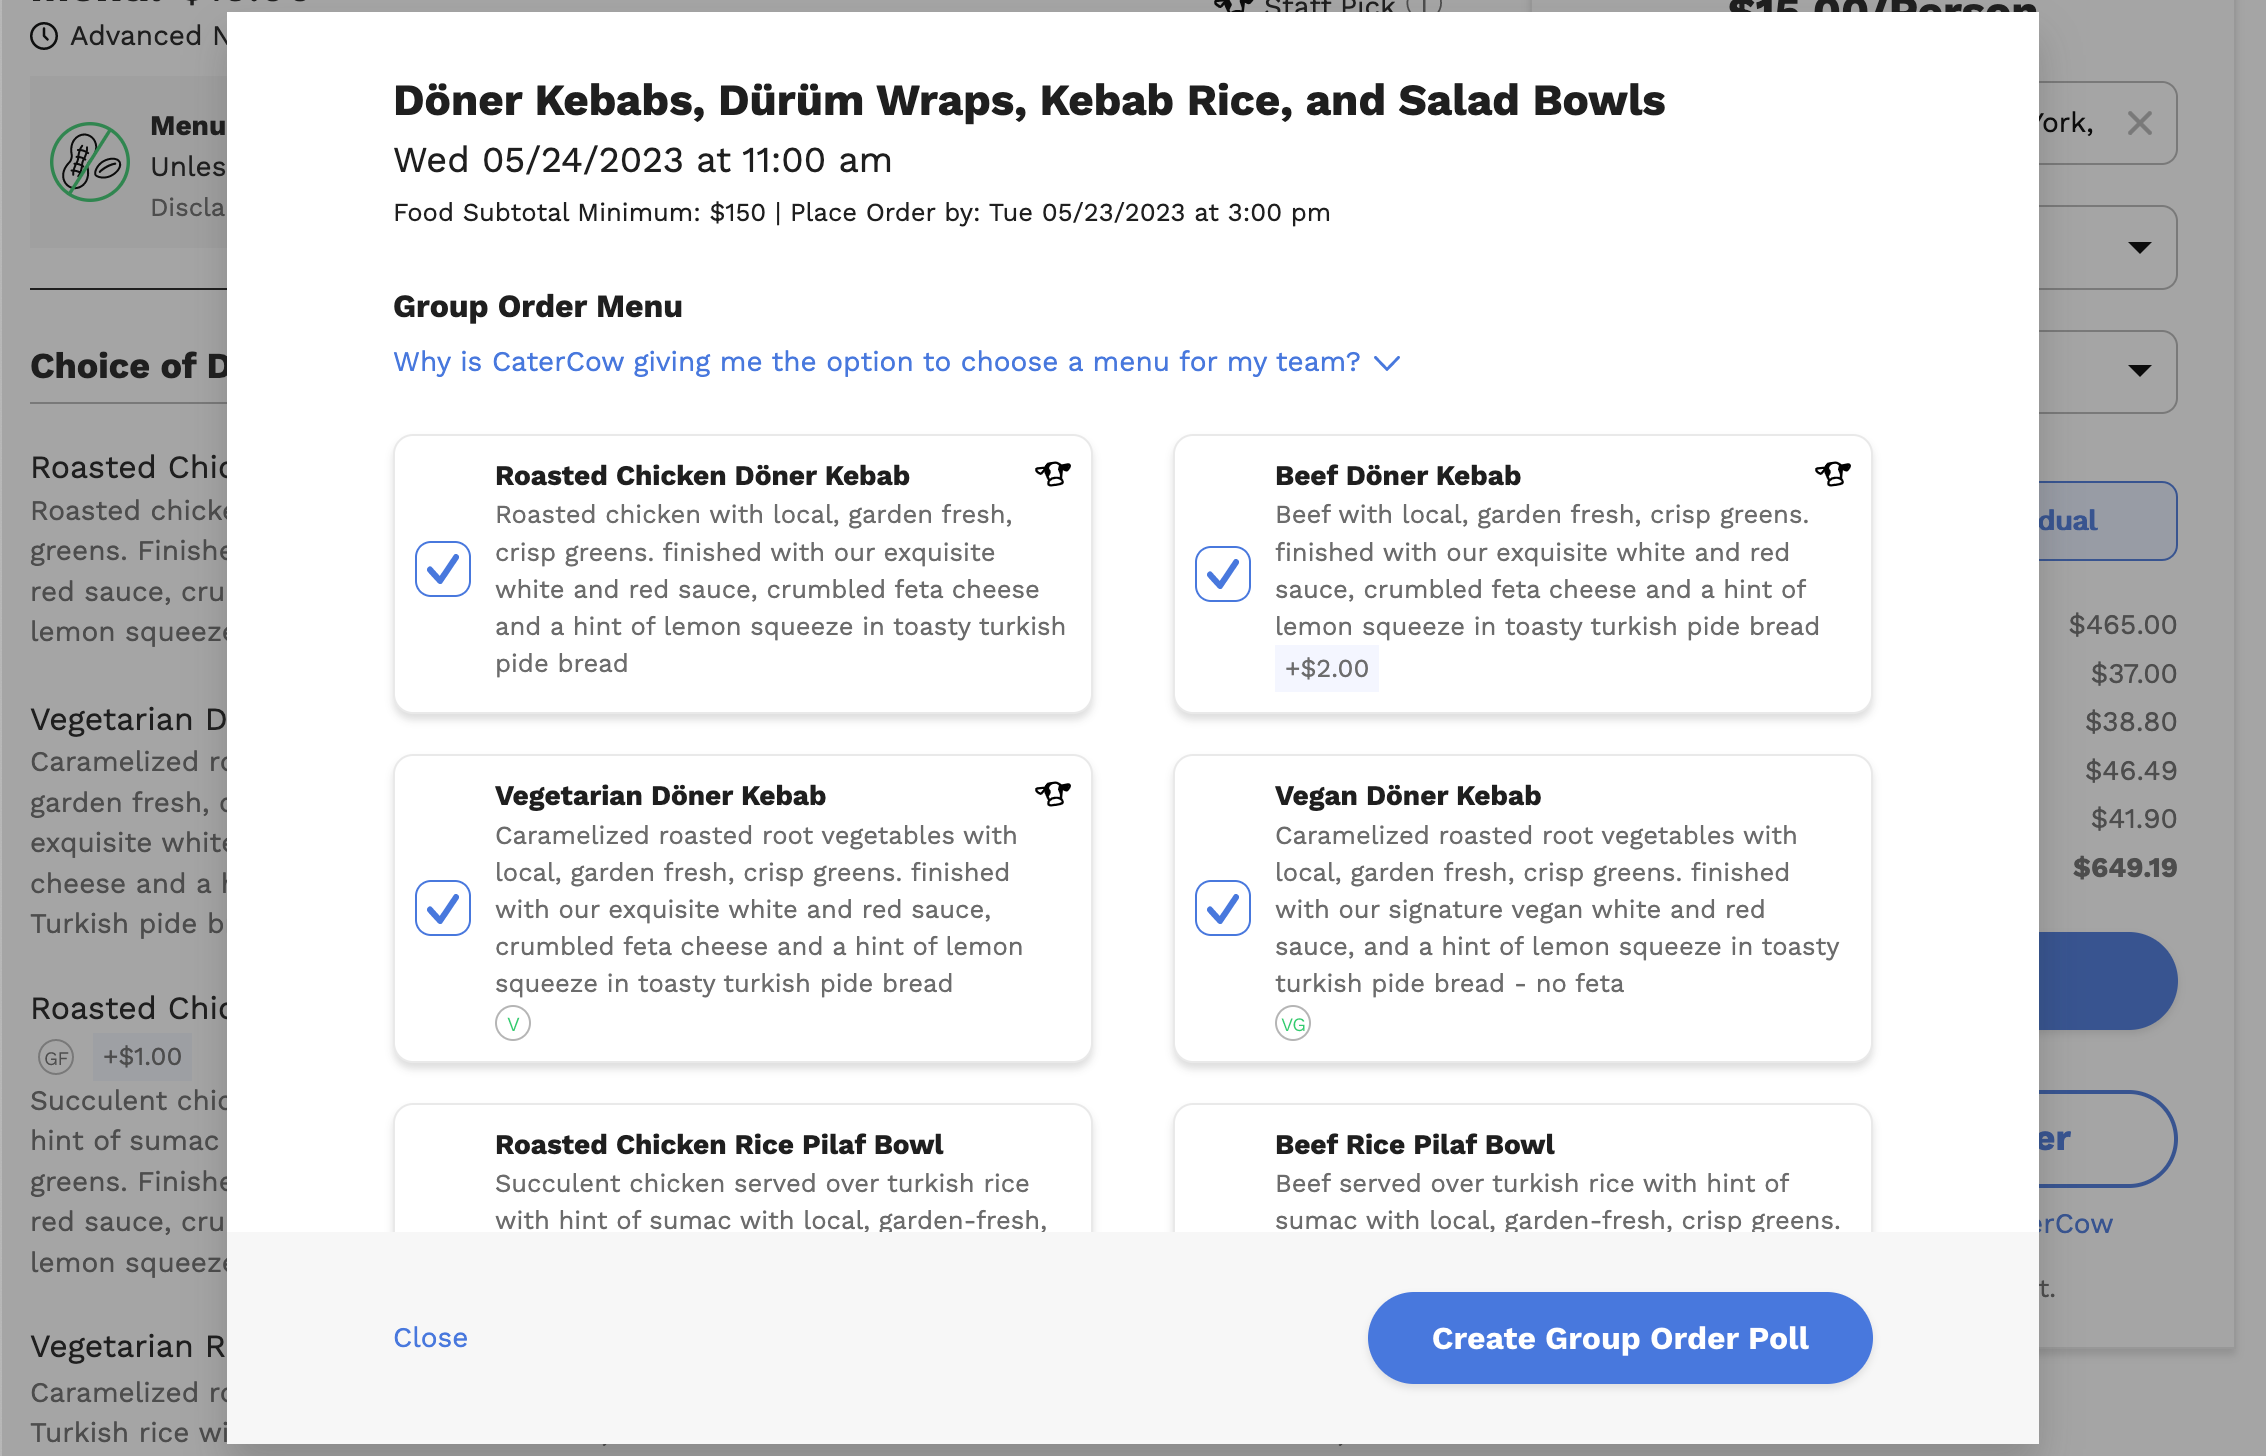
Task: Select the Beef Rice Pilaf Bowl card
Action: (1522, 1170)
